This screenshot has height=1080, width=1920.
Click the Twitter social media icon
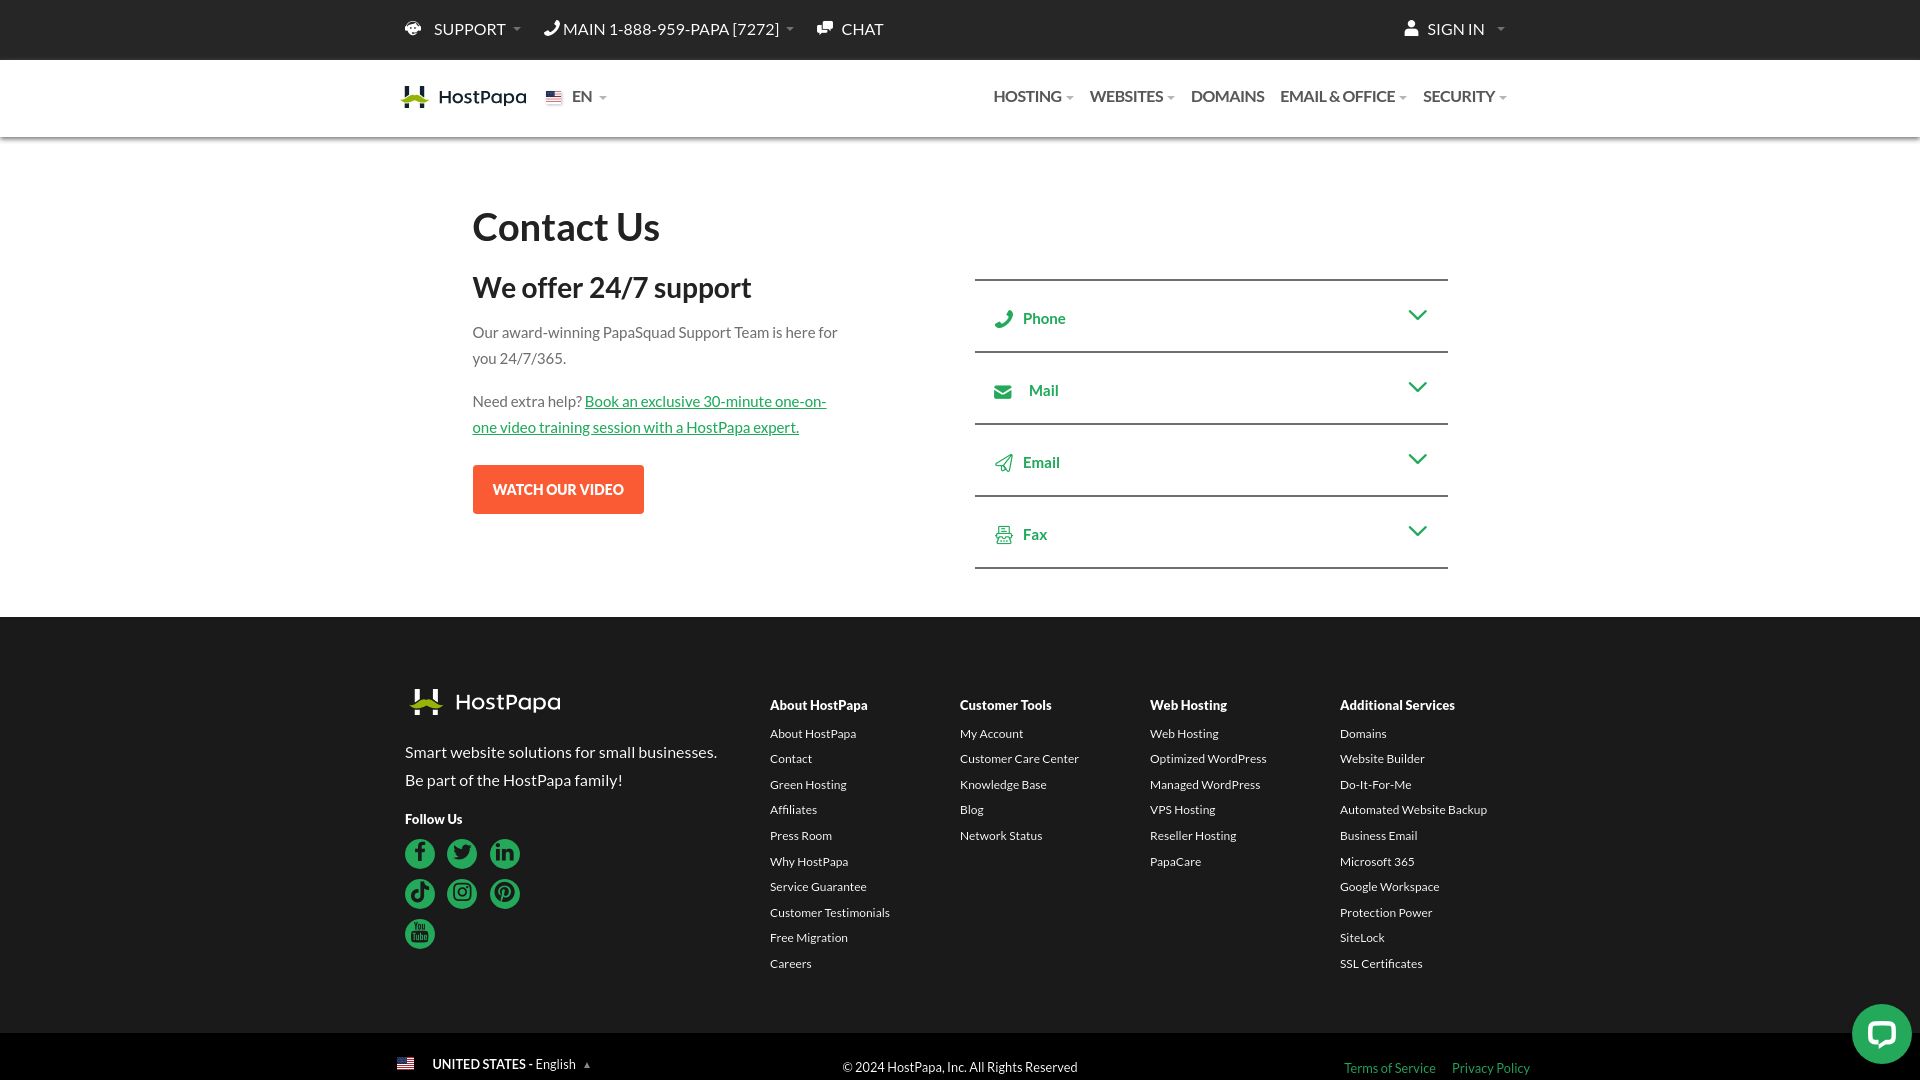(462, 853)
